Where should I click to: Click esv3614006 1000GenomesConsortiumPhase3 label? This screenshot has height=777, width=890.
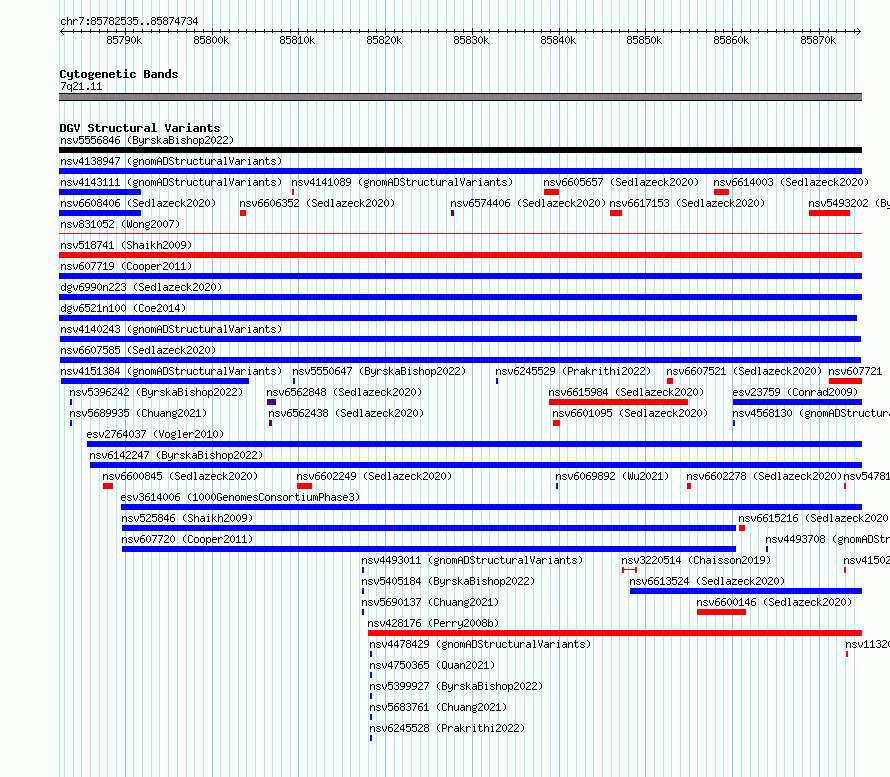[x=240, y=497]
